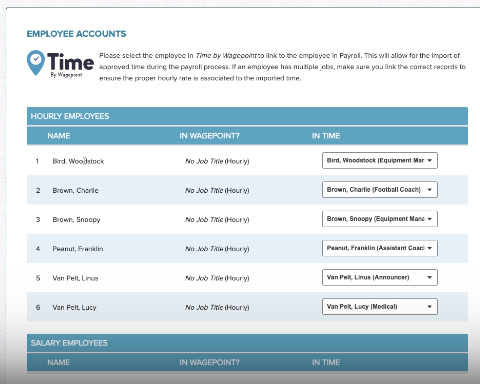Click the name Van Pelt, Lucy
Image resolution: width=480 pixels, height=384 pixels.
pos(74,307)
